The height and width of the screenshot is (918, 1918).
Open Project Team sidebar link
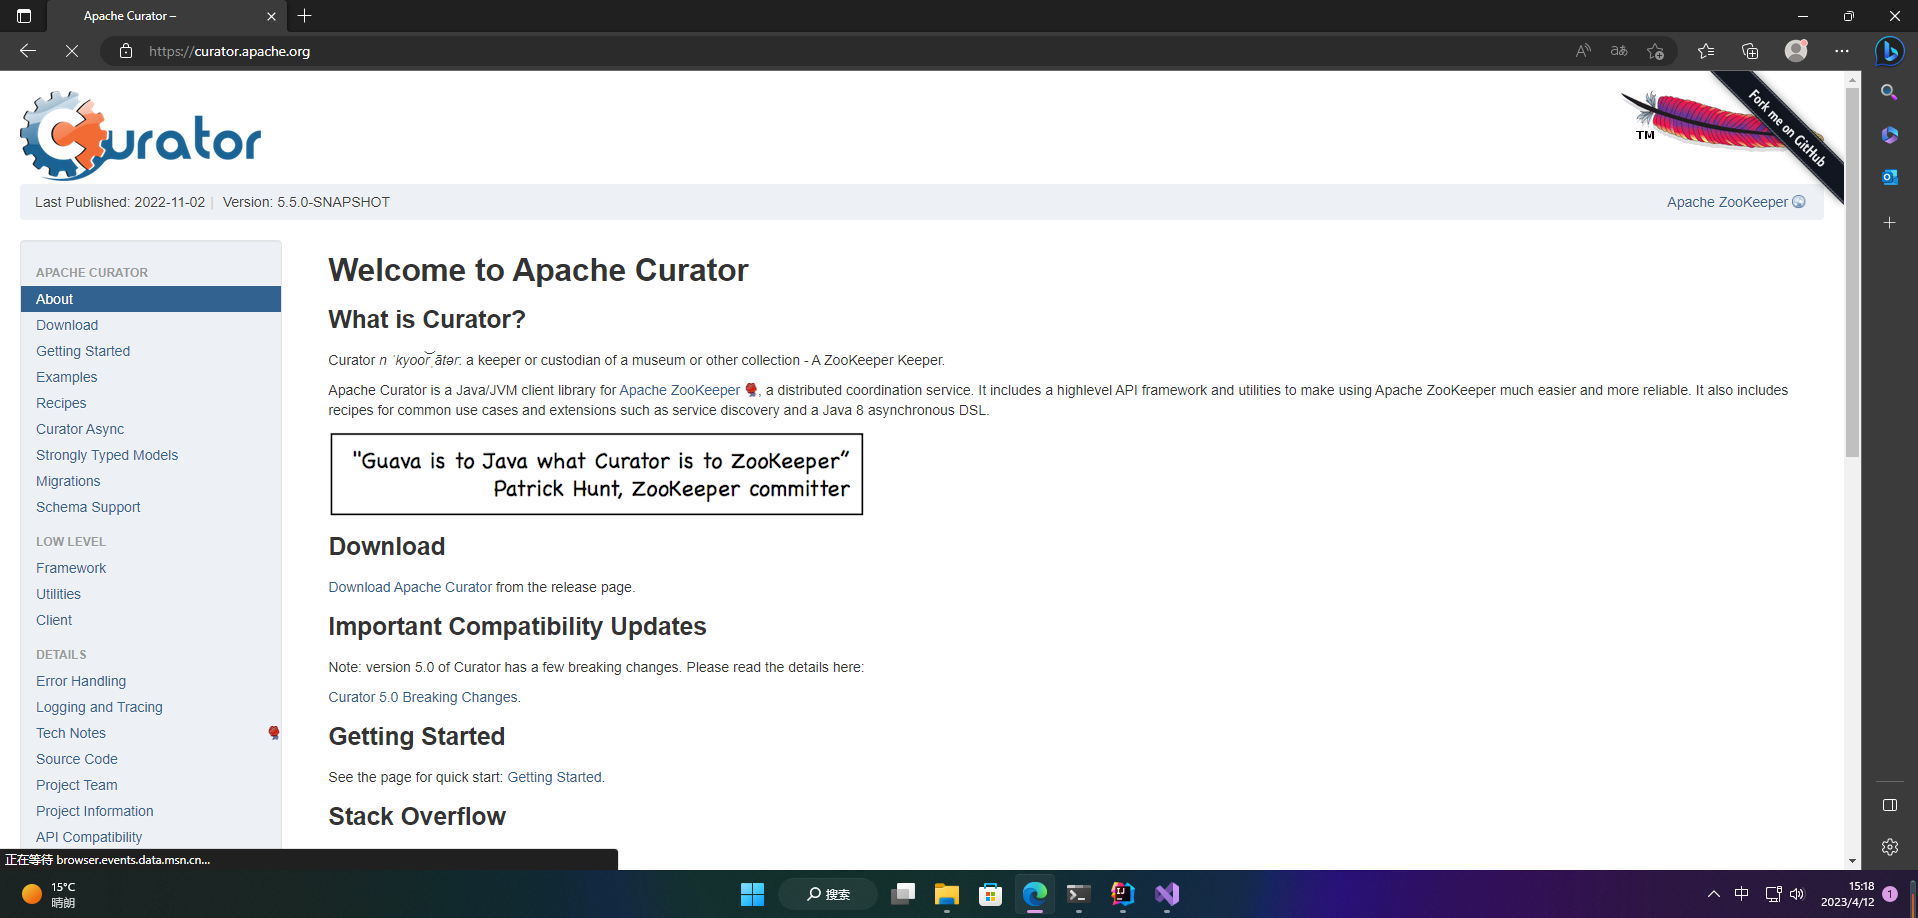coord(77,785)
